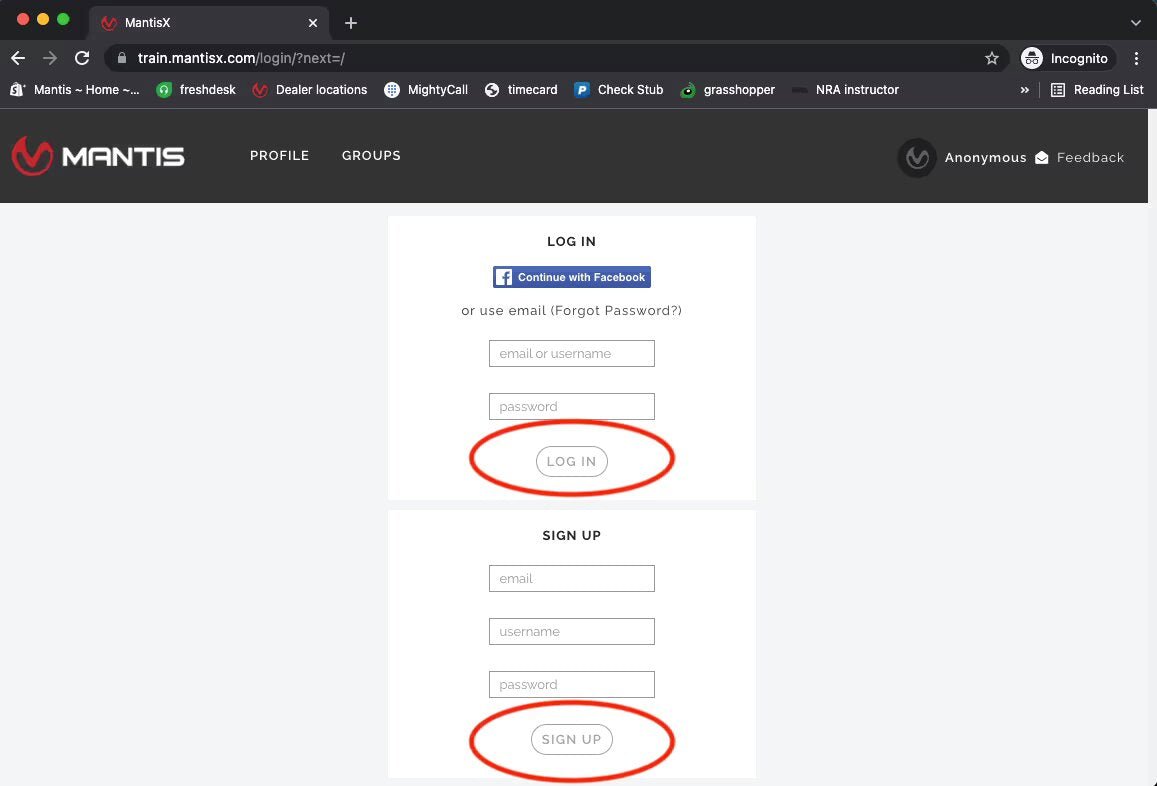Open the GROUPS nav item
This screenshot has width=1157, height=786.
click(x=371, y=156)
